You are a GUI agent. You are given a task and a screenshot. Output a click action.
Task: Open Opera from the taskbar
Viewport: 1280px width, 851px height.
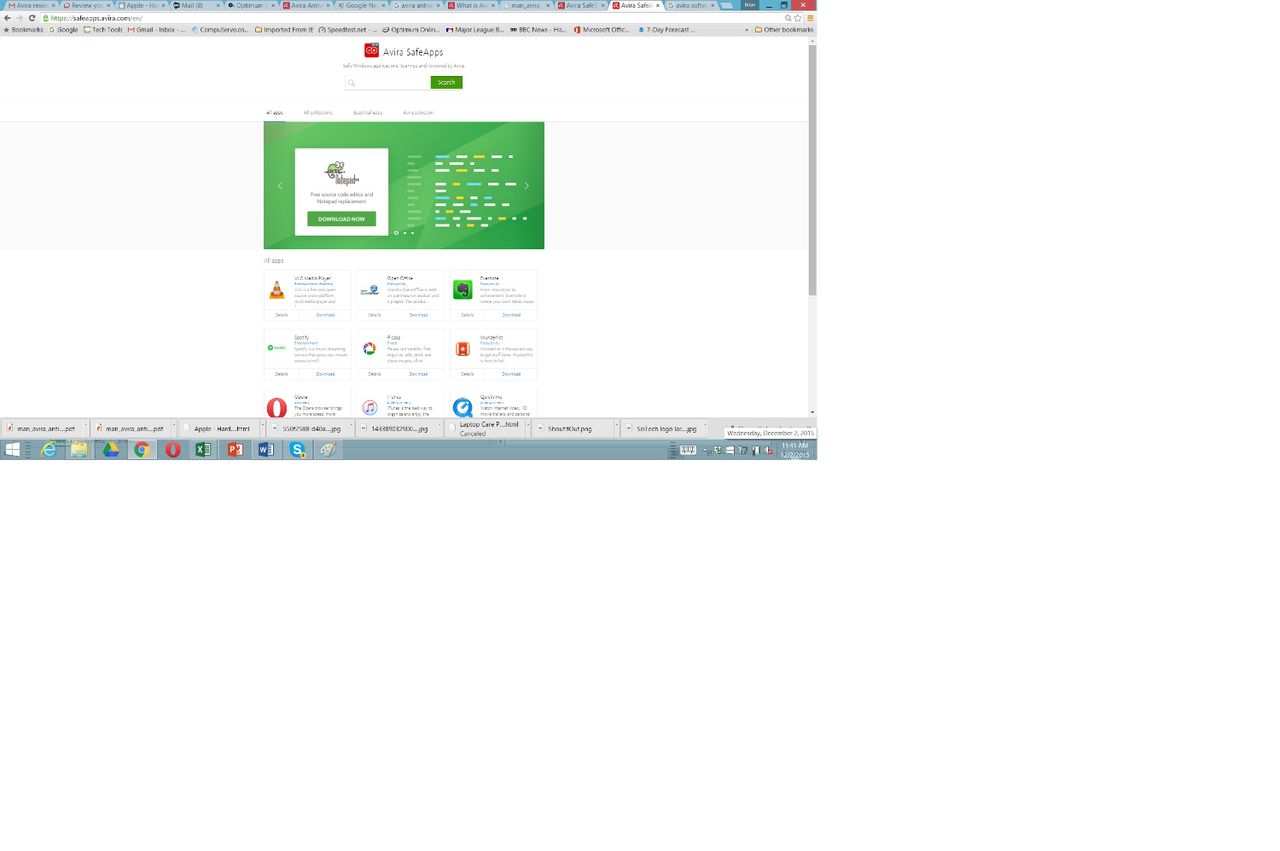point(173,450)
